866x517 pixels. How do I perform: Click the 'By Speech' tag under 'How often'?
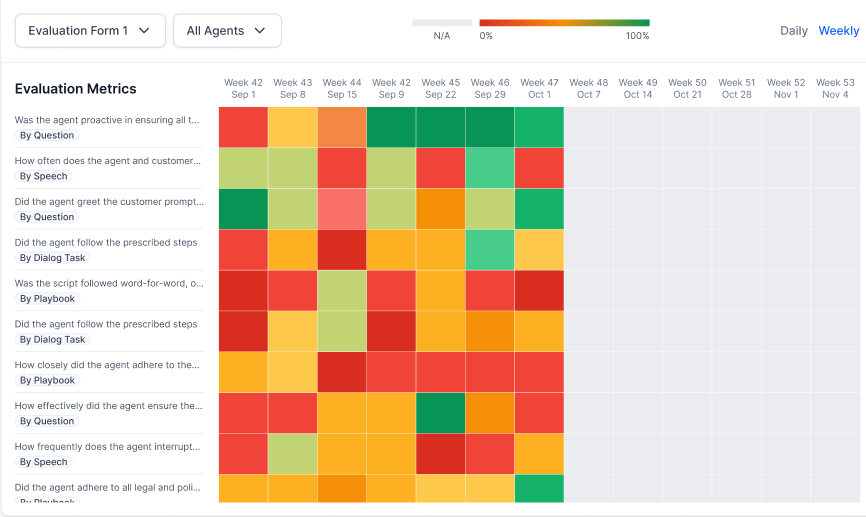pyautogui.click(x=44, y=176)
